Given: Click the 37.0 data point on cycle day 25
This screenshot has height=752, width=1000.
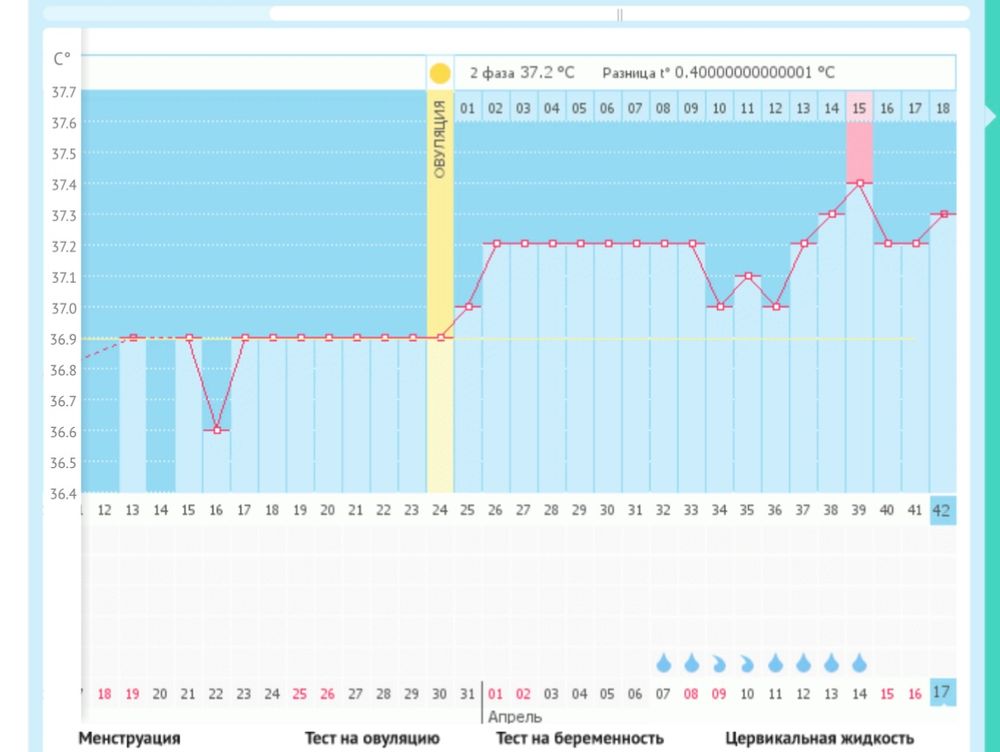Looking at the screenshot, I should coord(469,307).
